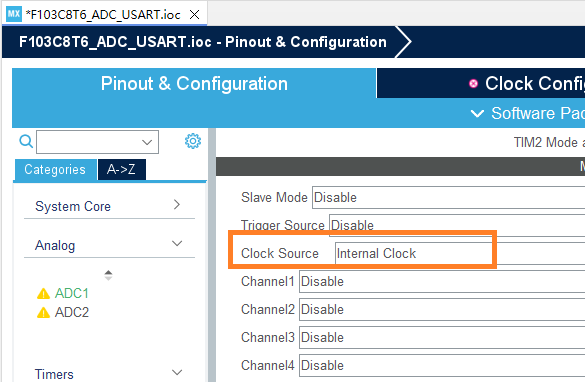Expand the System Core category

pyautogui.click(x=109, y=206)
